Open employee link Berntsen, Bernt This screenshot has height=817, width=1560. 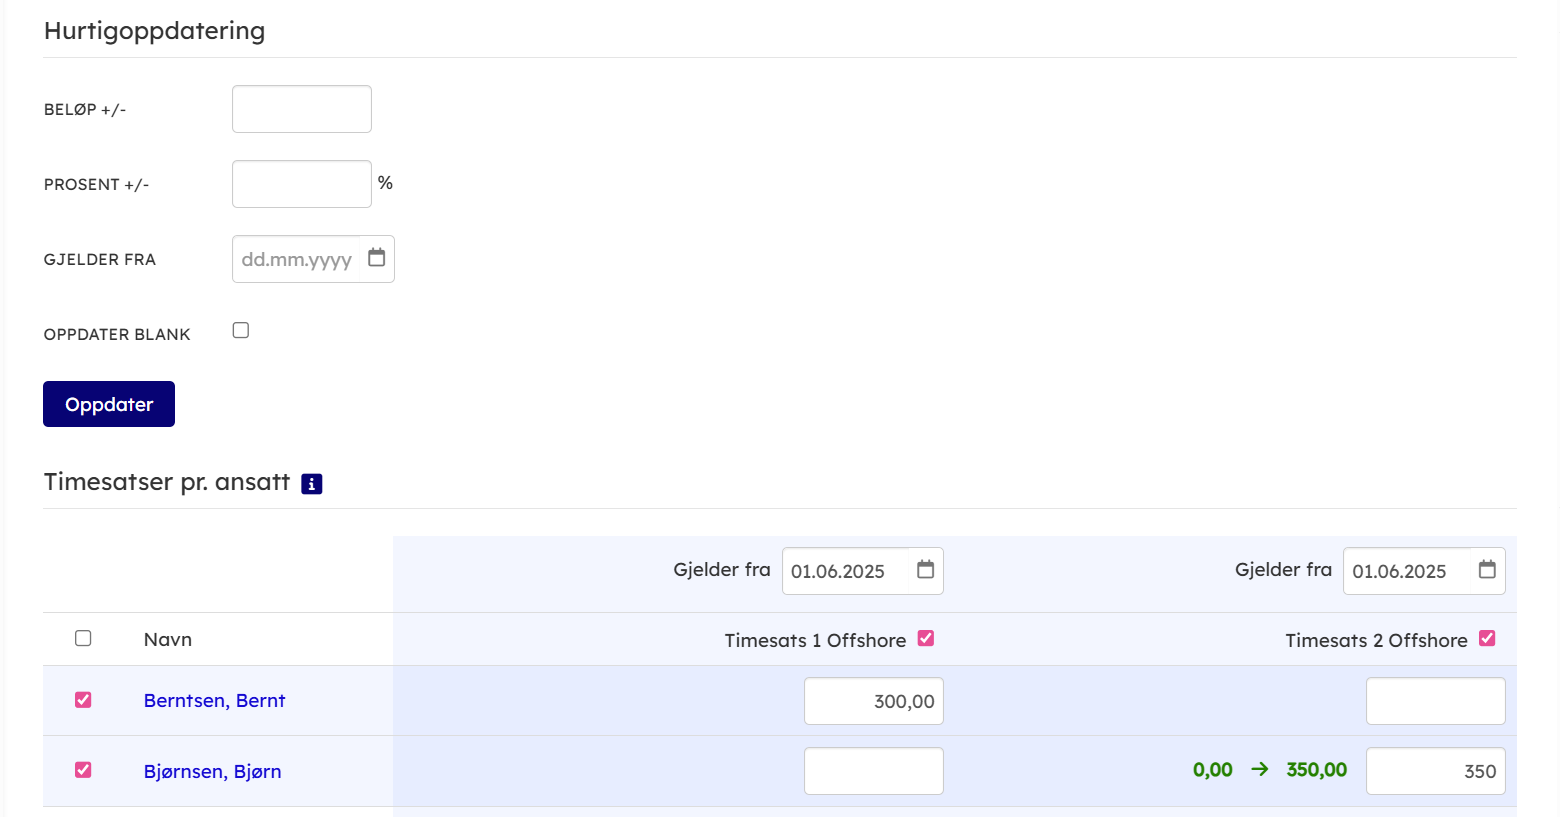pos(214,701)
